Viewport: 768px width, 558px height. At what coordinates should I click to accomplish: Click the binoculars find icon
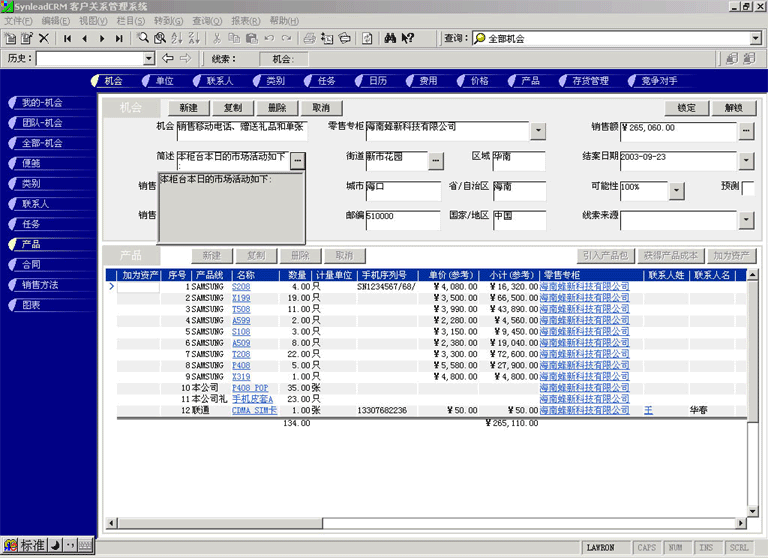coord(391,38)
